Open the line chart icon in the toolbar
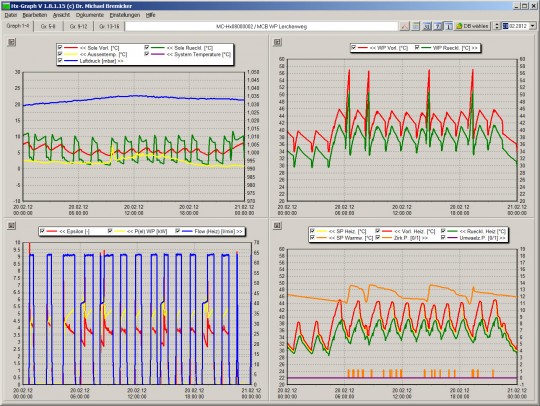The image size is (540, 406). tap(405, 26)
